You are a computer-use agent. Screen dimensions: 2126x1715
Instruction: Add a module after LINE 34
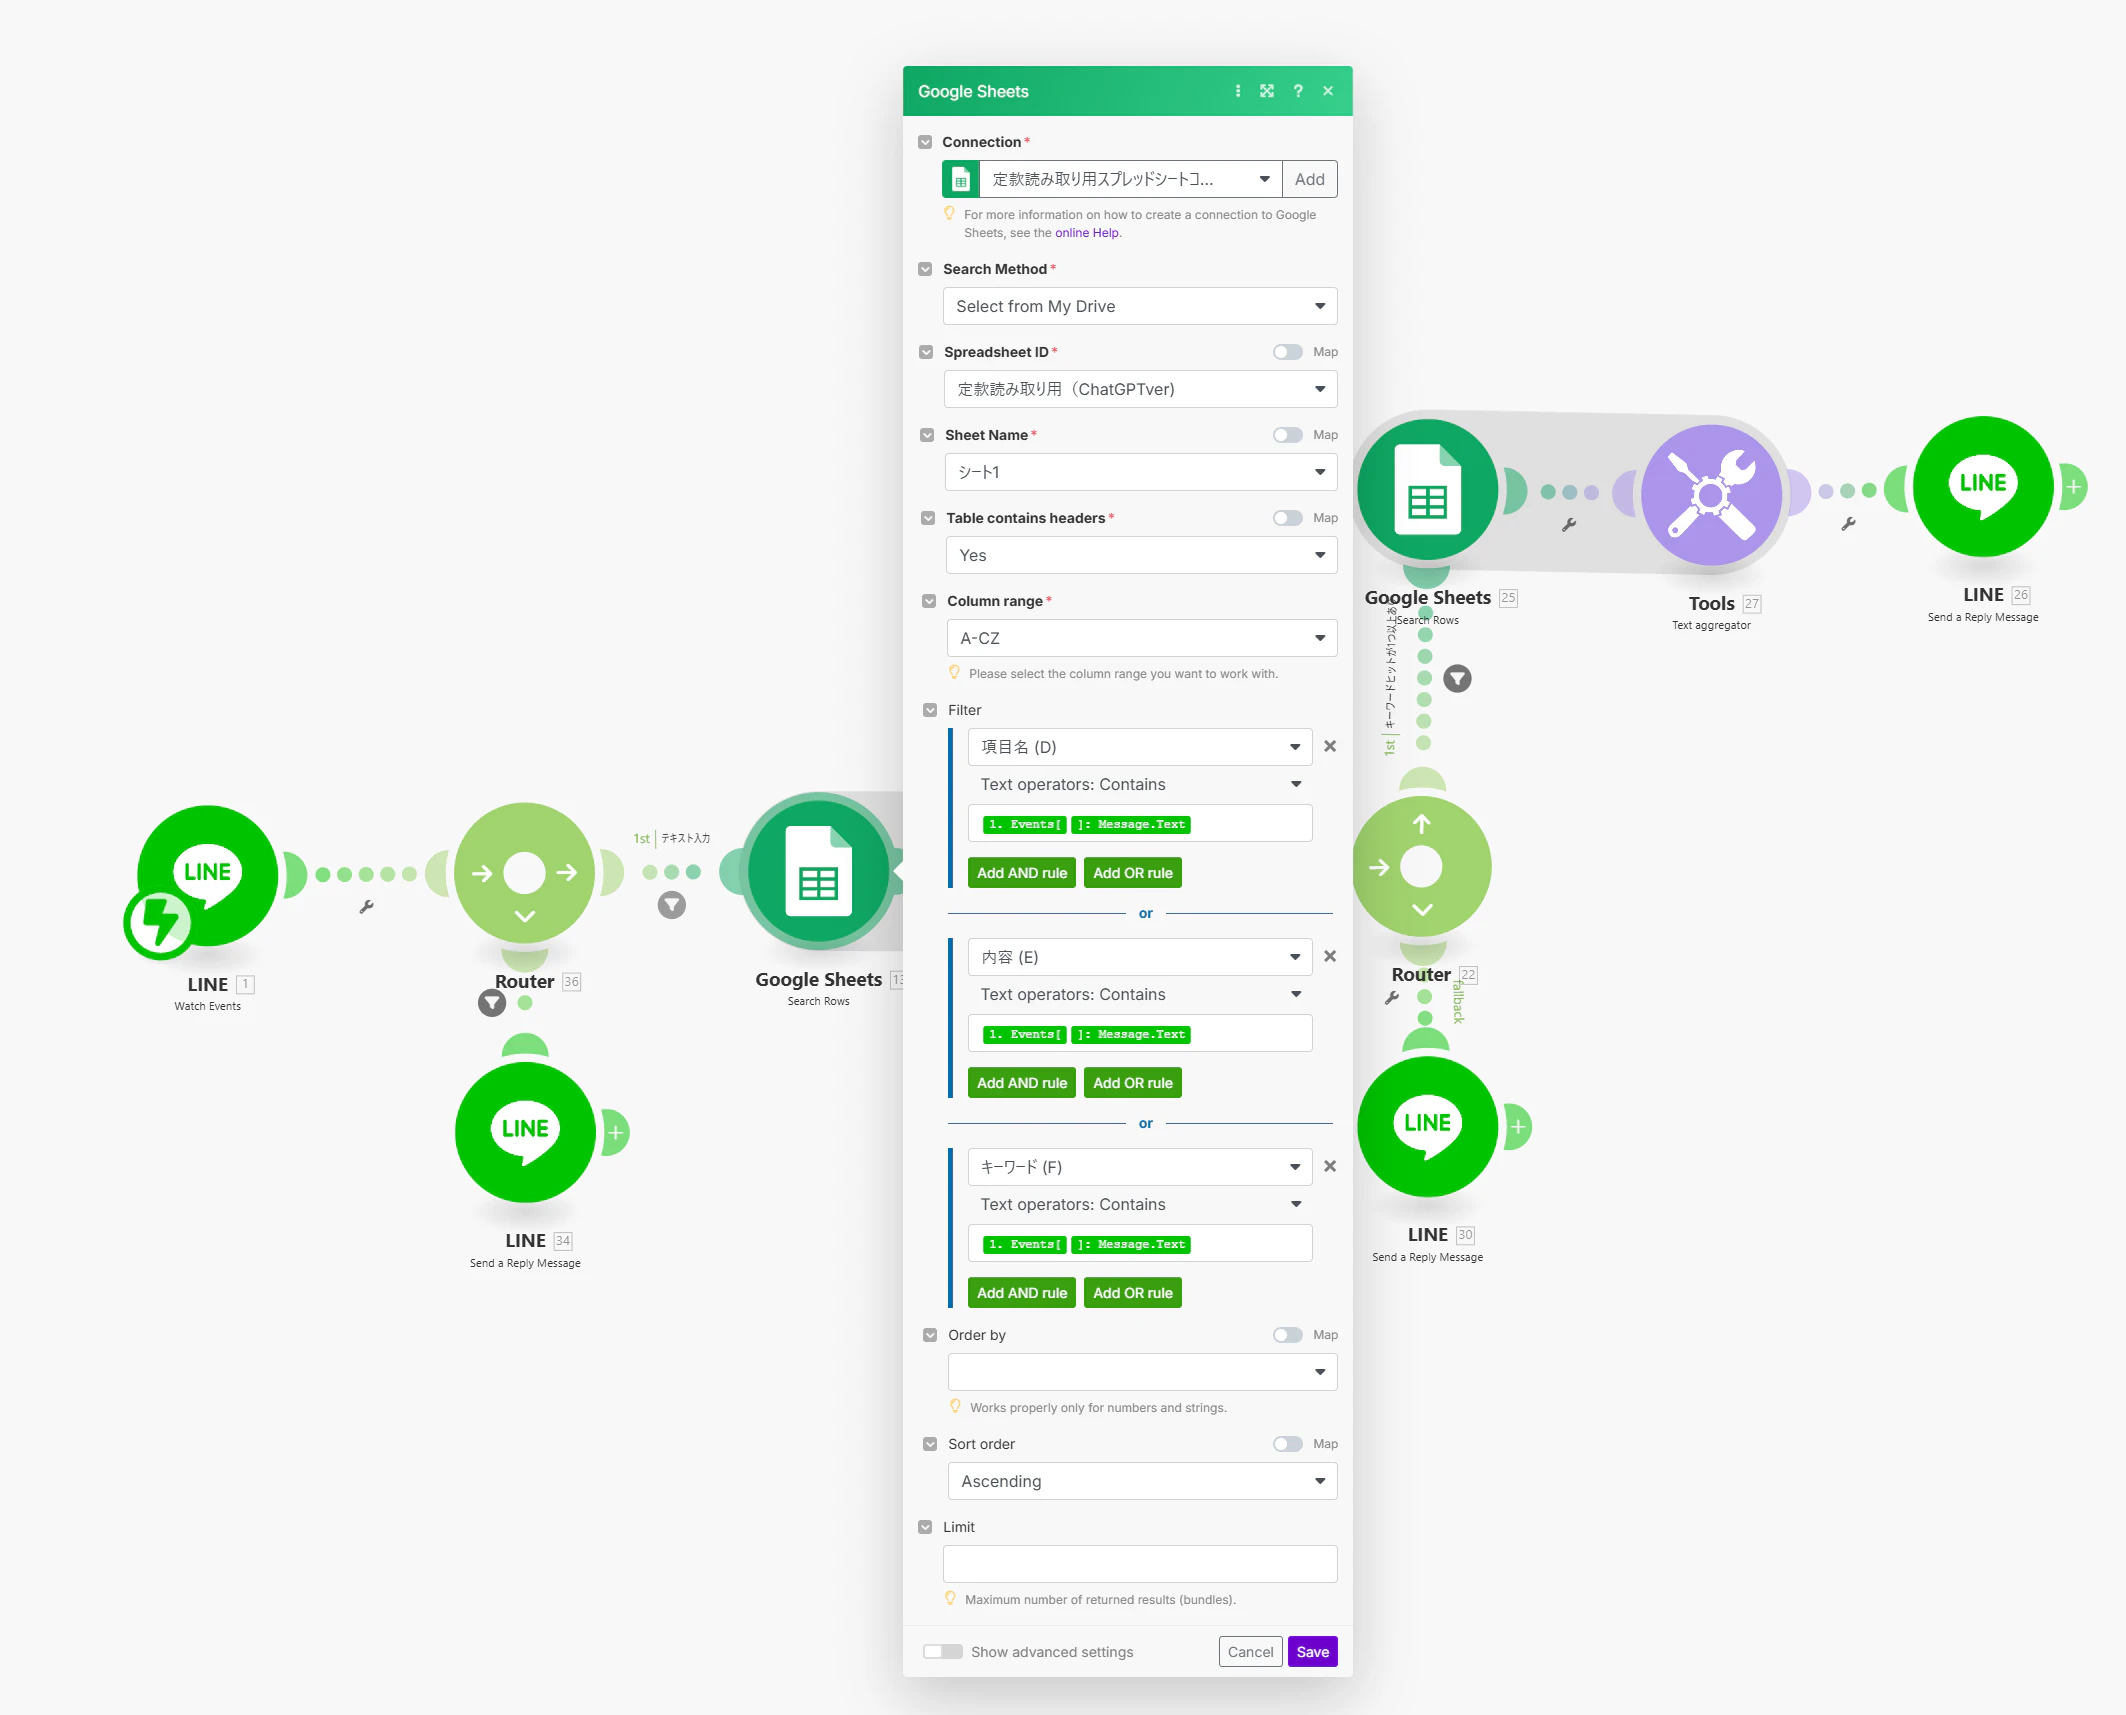616,1133
